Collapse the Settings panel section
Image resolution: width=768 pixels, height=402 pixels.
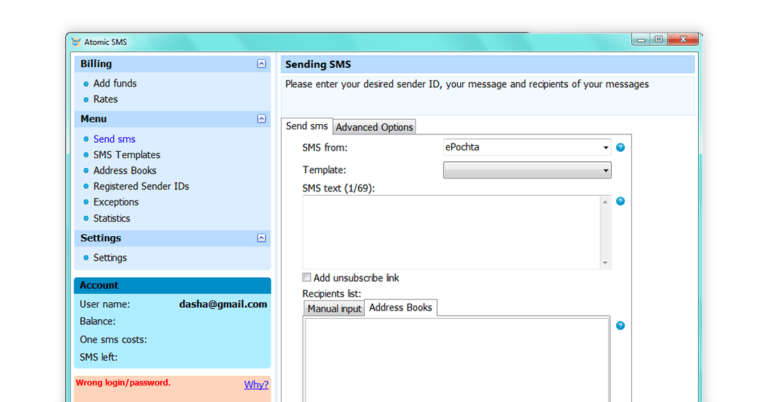pyautogui.click(x=262, y=238)
